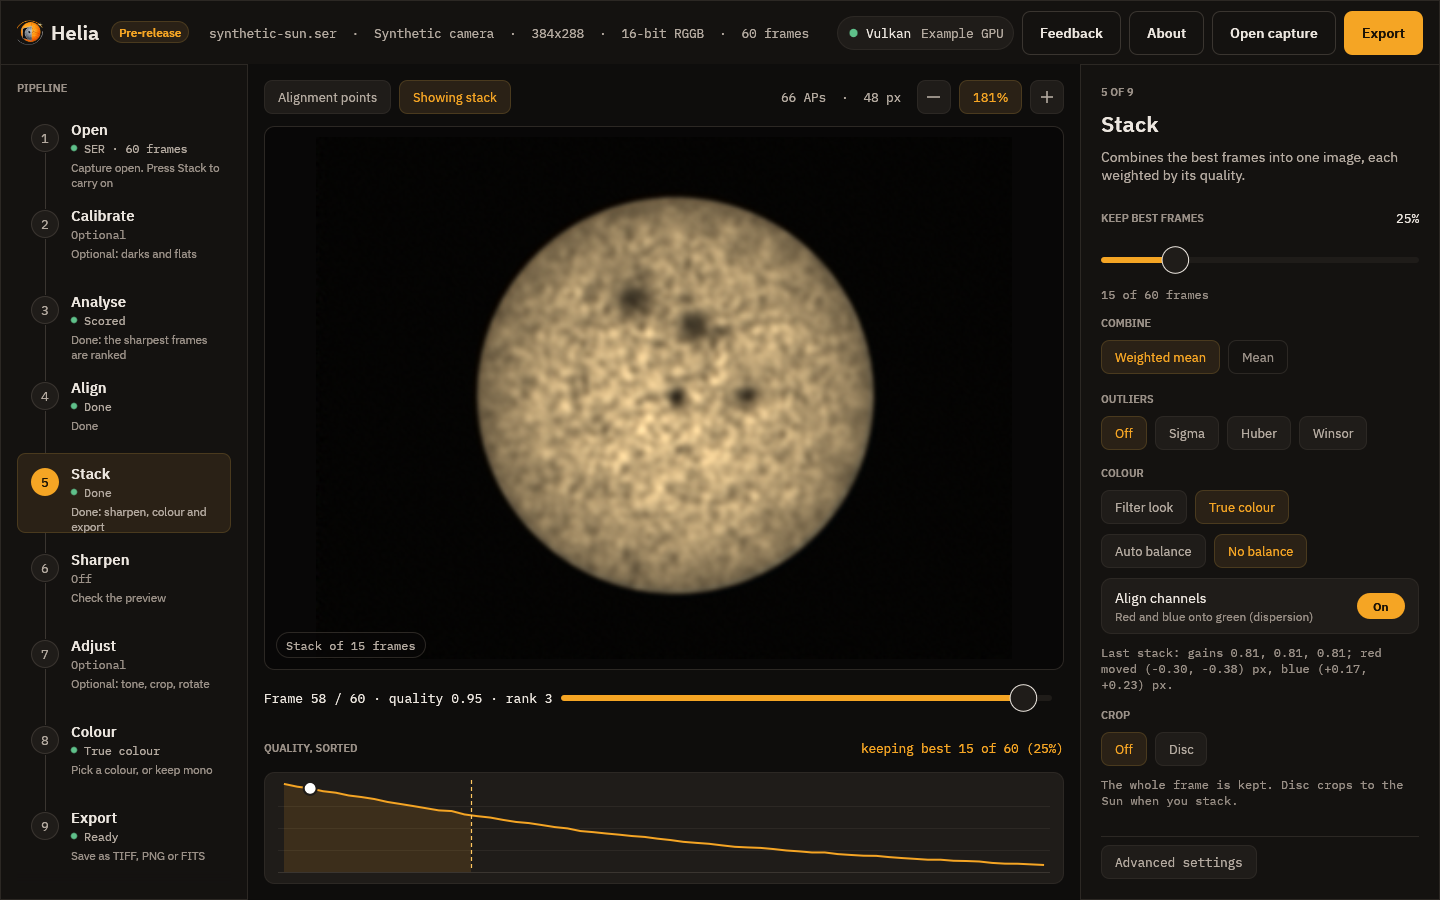Reset zoom via 181% button

(990, 97)
